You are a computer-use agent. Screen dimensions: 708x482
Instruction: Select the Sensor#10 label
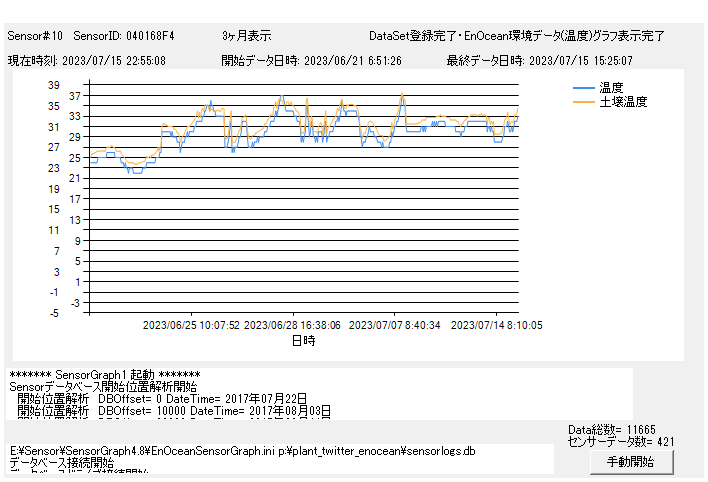[35, 36]
